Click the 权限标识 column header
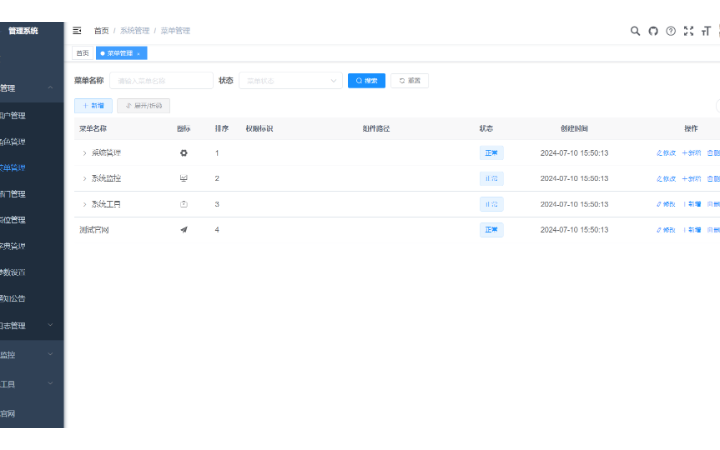This screenshot has height=450, width=720. (259, 129)
